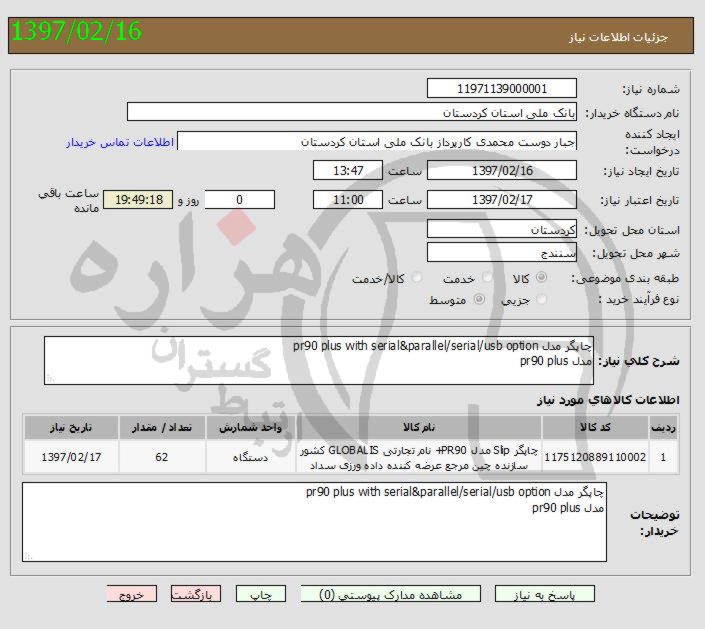Click the نام دستگاه خریدار field
The height and width of the screenshot is (629, 705).
[352, 112]
